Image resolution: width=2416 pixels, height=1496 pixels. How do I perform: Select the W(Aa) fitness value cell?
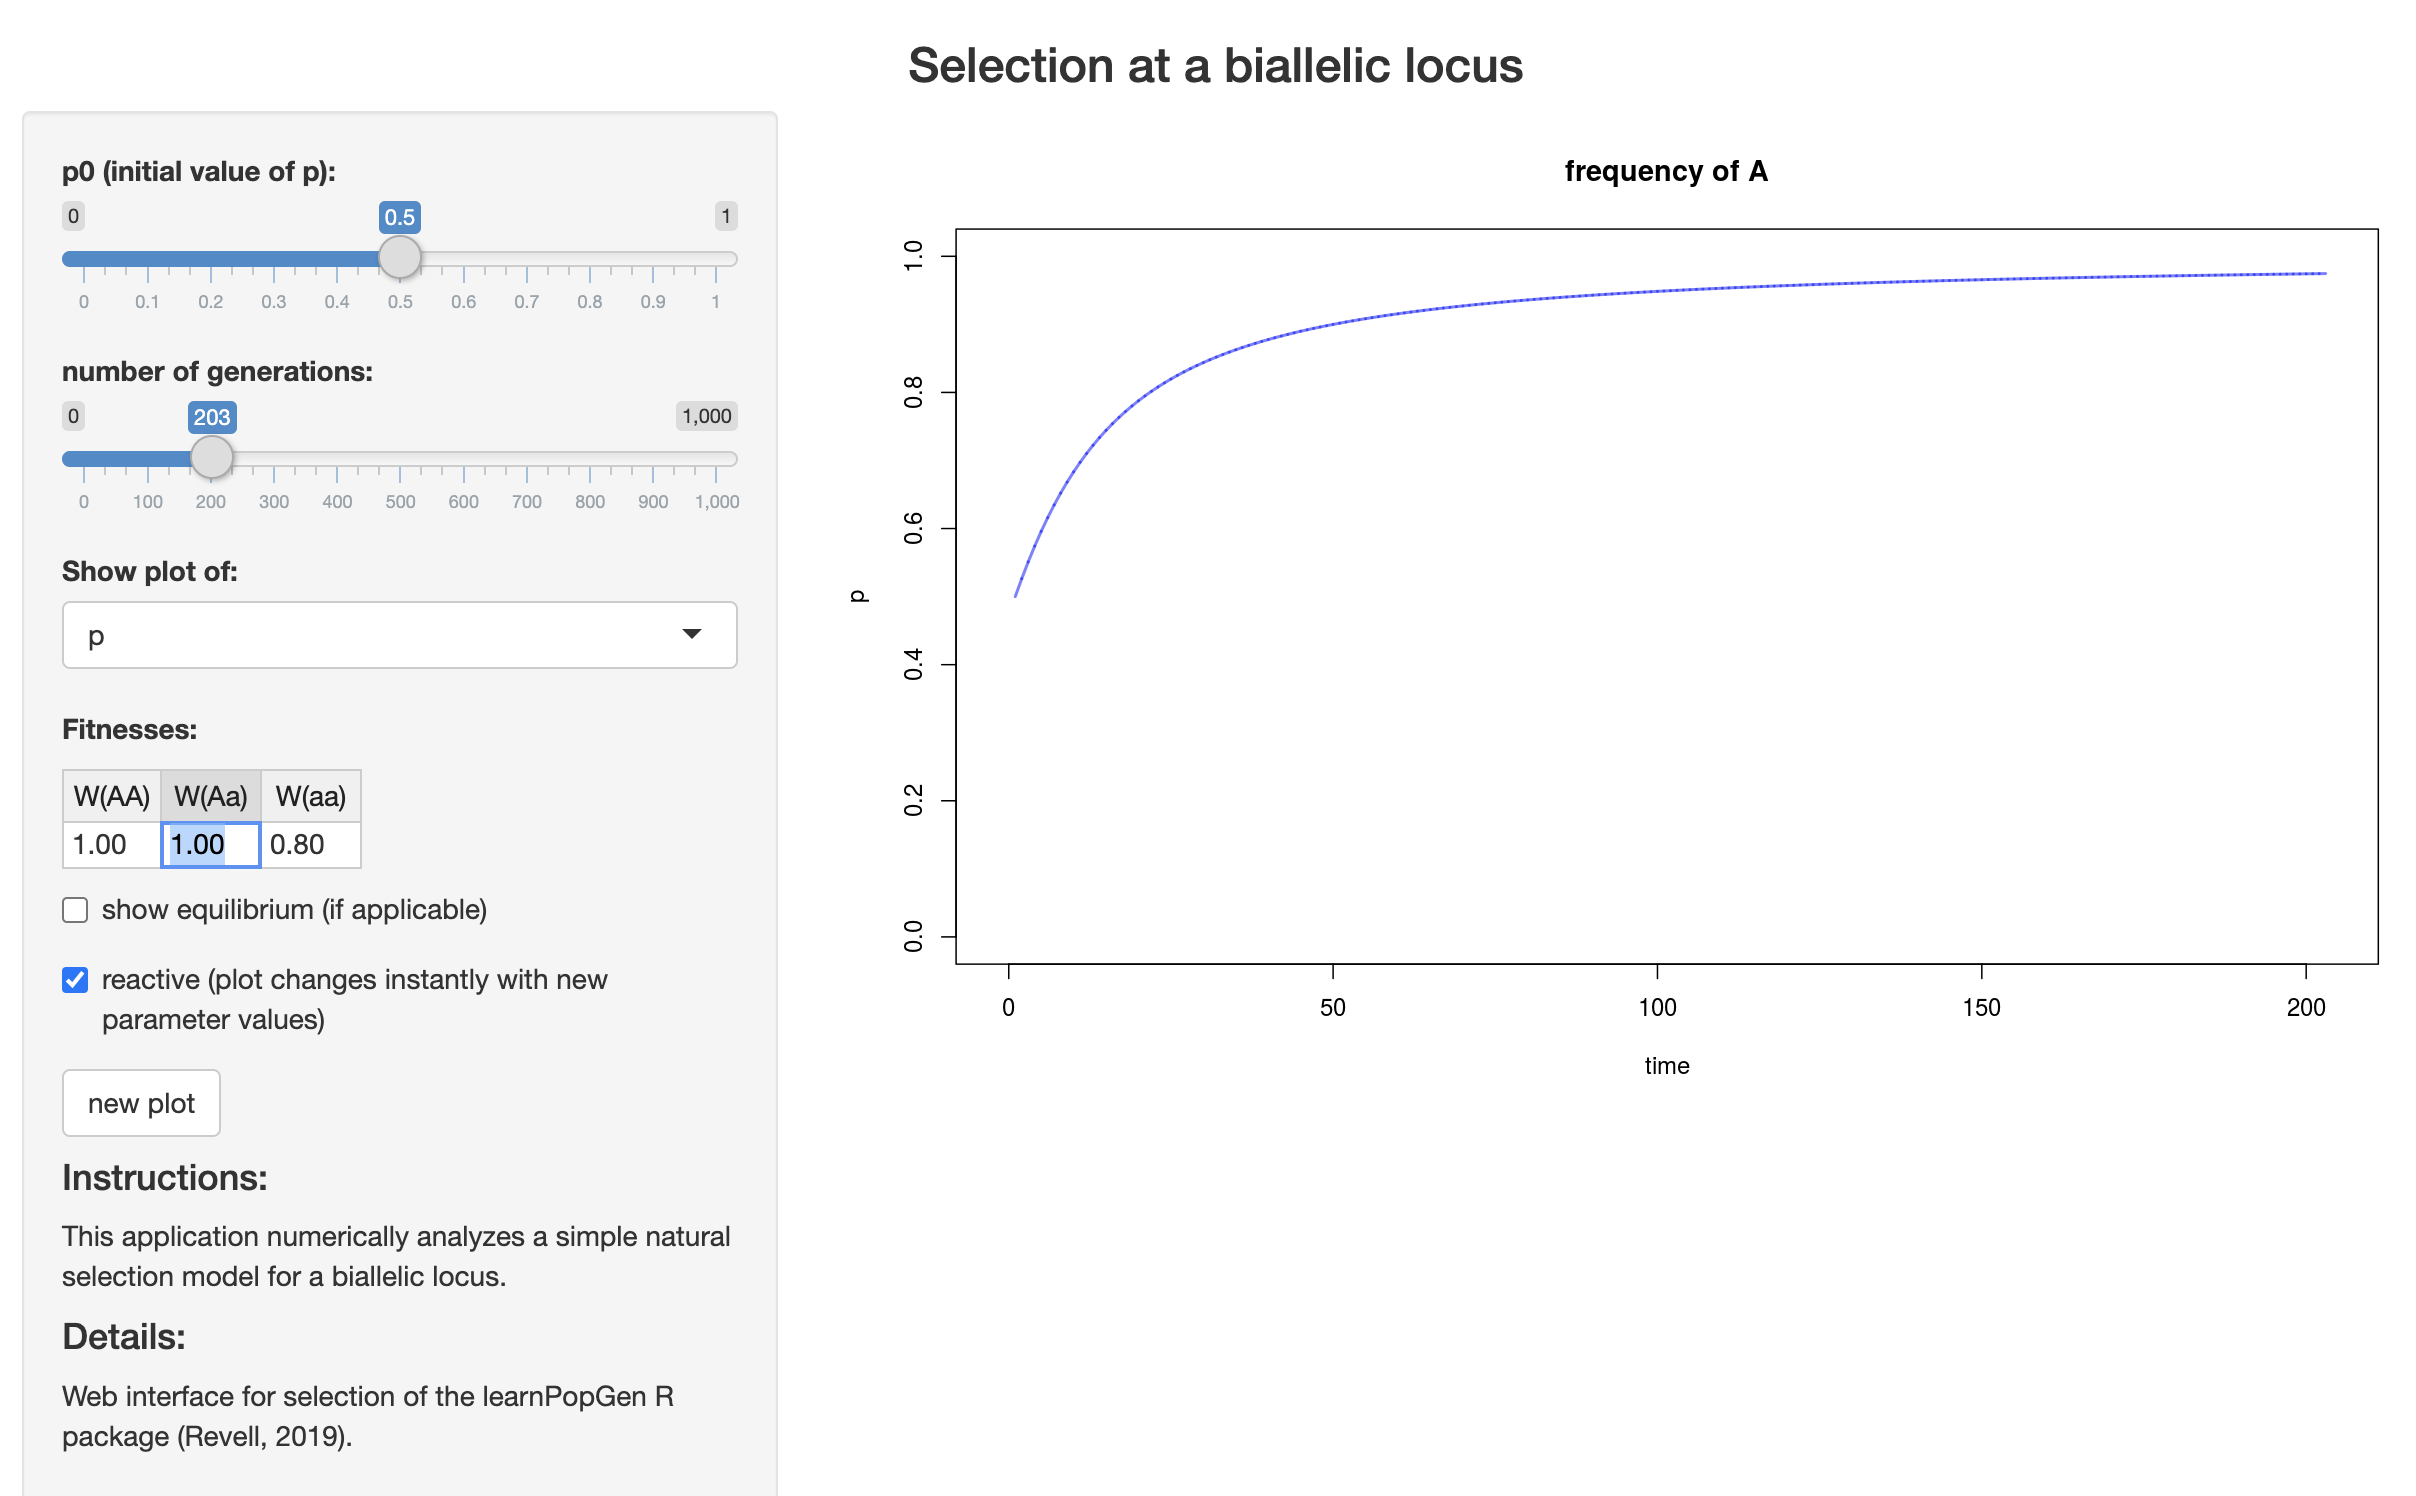pos(211,845)
